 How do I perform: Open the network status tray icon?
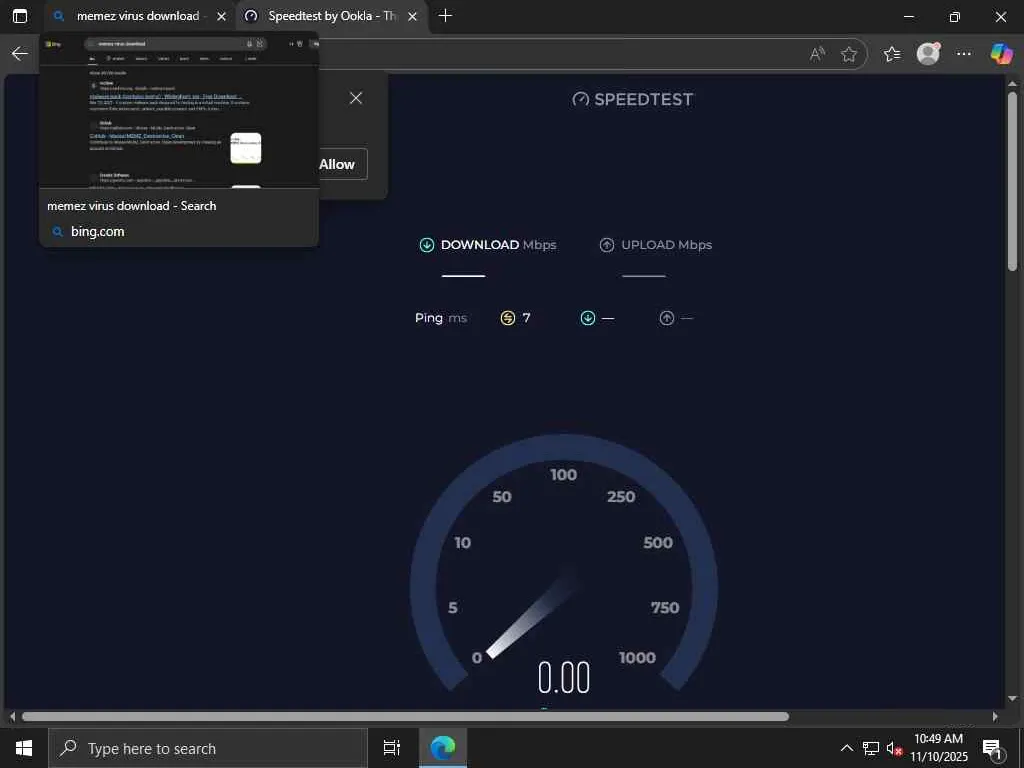click(x=871, y=748)
